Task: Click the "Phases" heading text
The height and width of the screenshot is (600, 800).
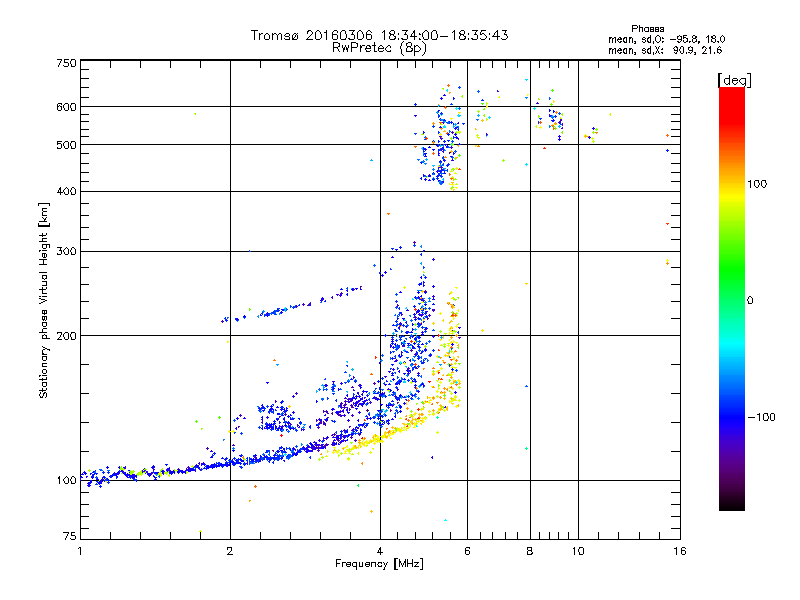Action: (x=647, y=29)
